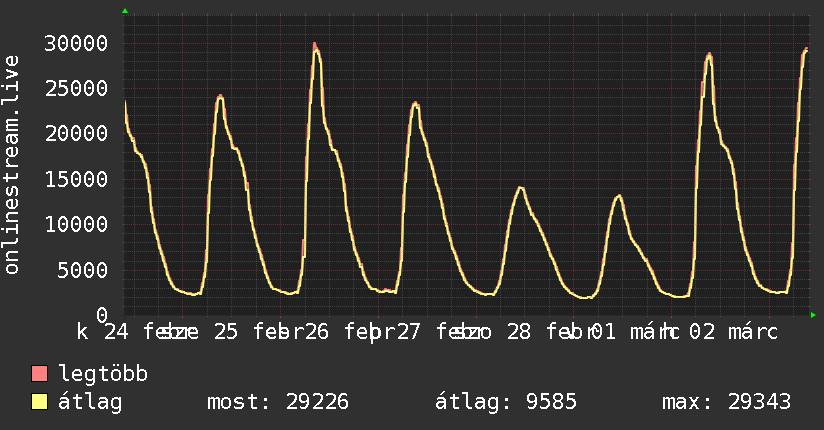
Task: Click the 15000 y-axis label
Action: (76, 180)
